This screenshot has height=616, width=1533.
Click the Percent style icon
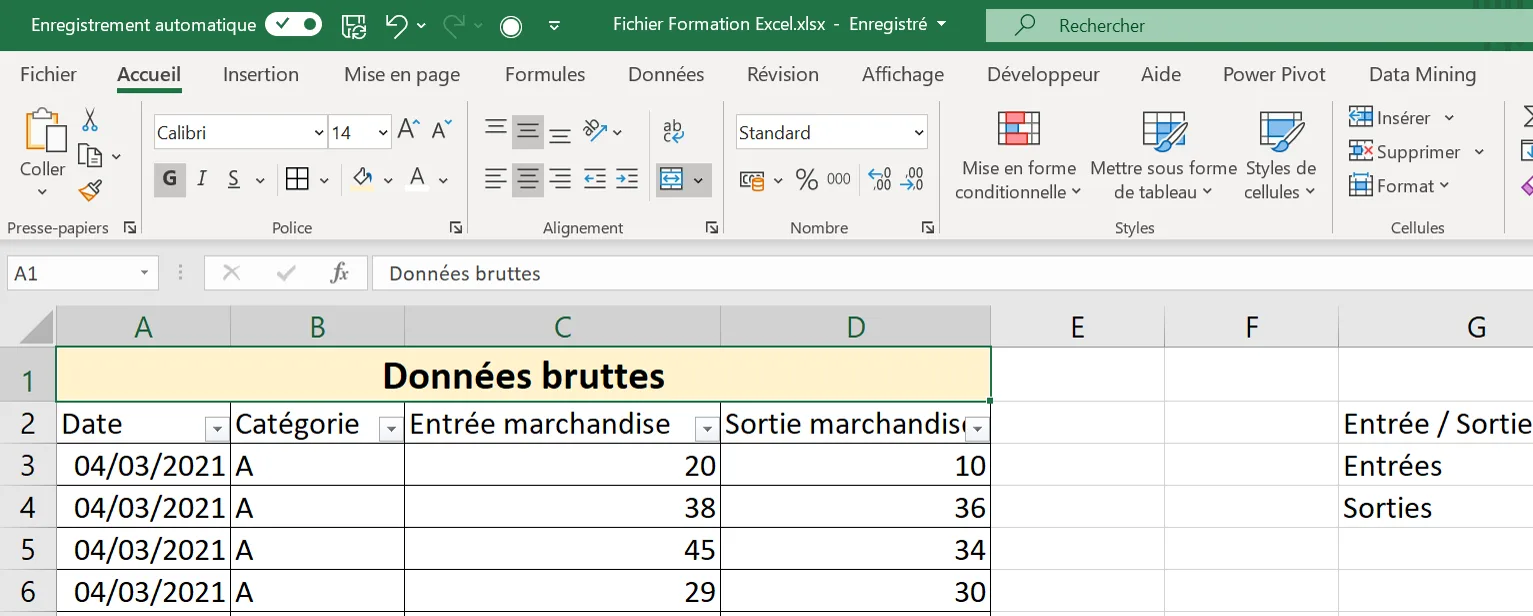click(806, 179)
